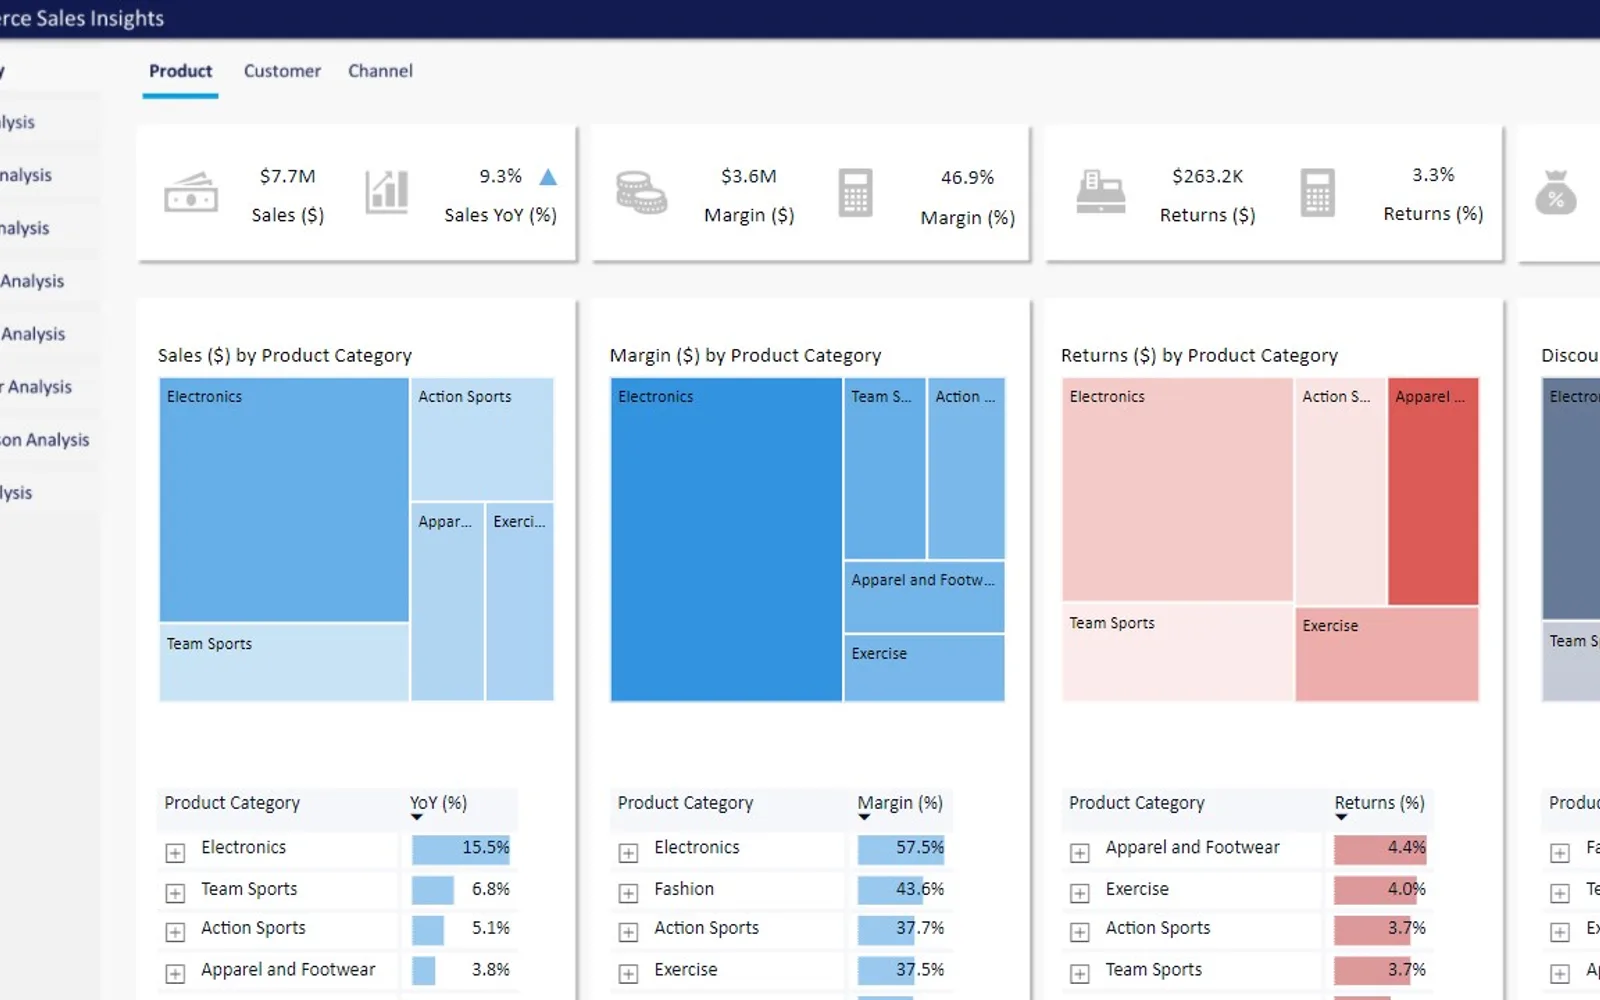Expand the Team Sports row in Returns table

coord(1080,973)
